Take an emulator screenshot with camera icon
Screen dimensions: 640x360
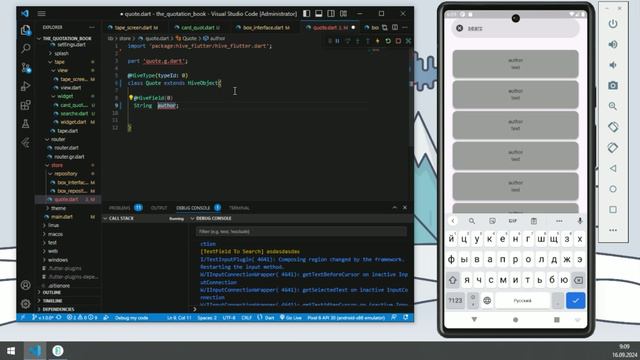(613, 85)
